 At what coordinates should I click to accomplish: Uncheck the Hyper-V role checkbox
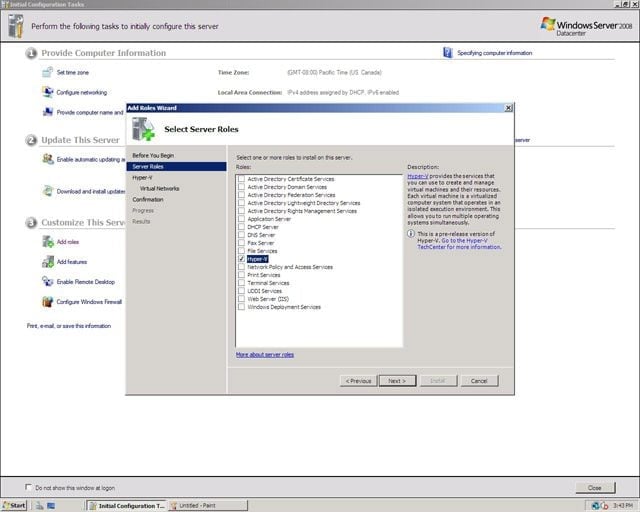(x=242, y=259)
